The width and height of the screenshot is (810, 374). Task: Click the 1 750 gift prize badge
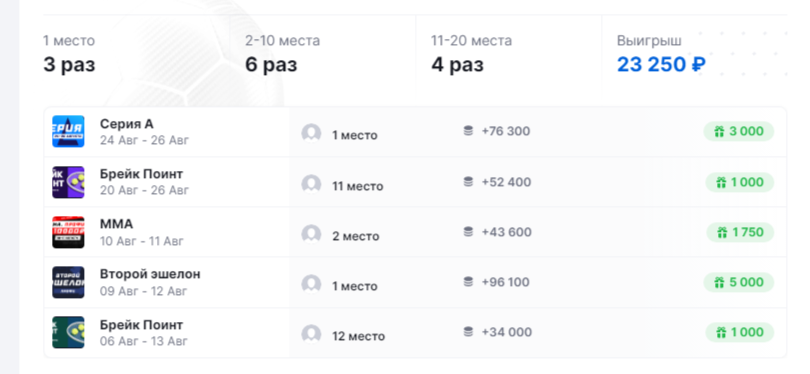(740, 232)
